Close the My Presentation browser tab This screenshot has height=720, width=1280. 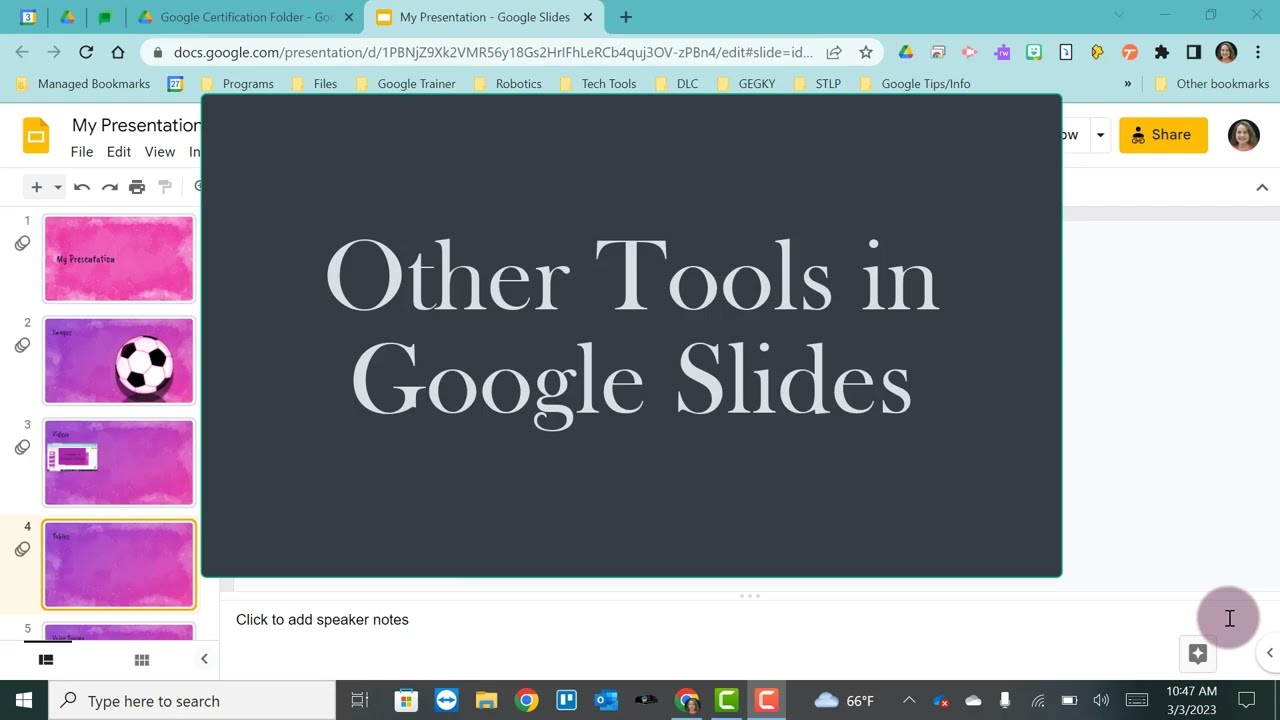point(588,17)
